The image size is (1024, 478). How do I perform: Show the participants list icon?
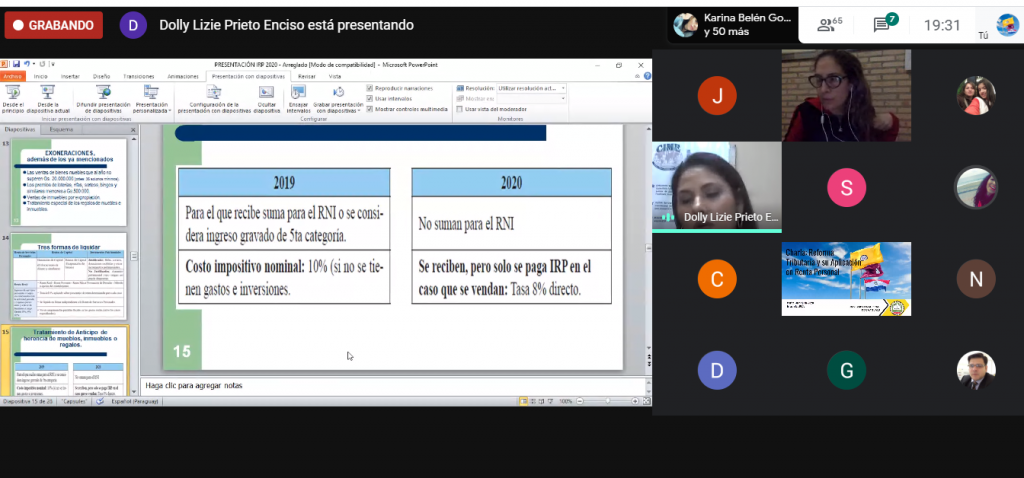[829, 25]
